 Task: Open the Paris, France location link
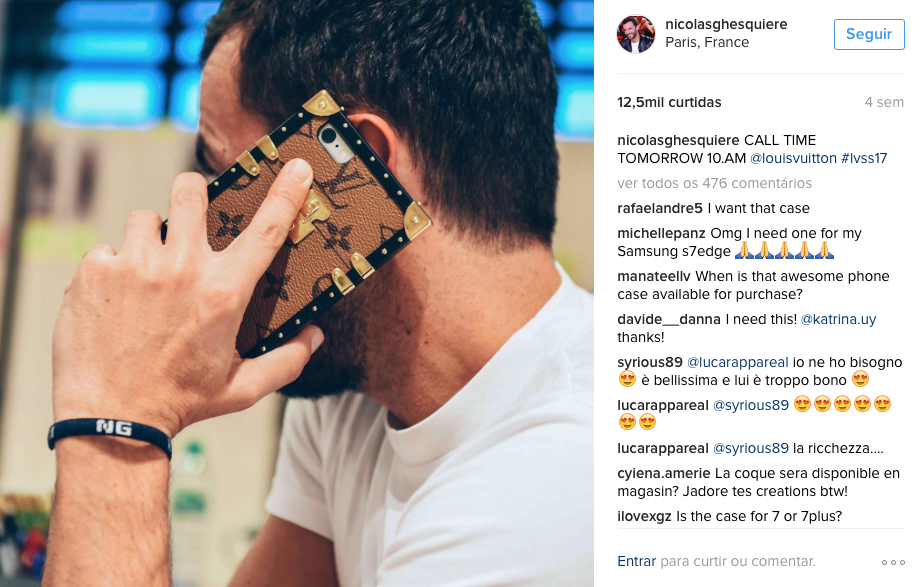[707, 43]
